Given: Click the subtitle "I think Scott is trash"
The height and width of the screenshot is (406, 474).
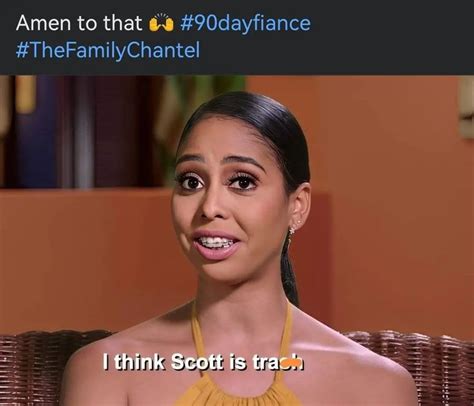Looking at the screenshot, I should (x=203, y=362).
